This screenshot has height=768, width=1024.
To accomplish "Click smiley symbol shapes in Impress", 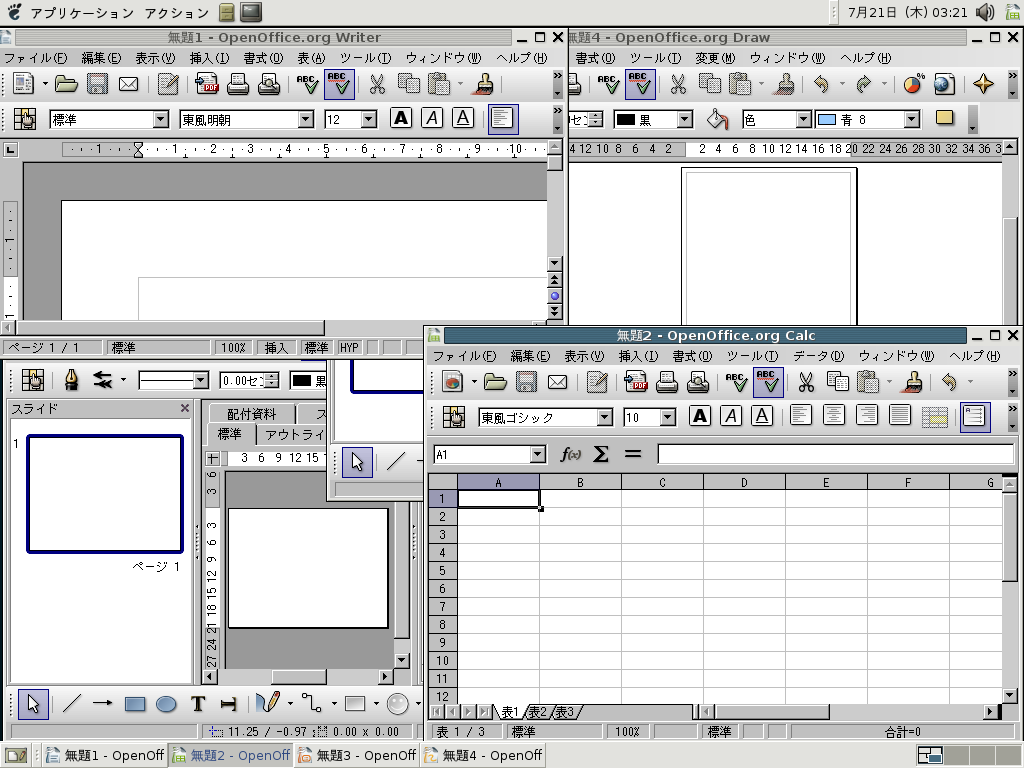I will [x=397, y=704].
